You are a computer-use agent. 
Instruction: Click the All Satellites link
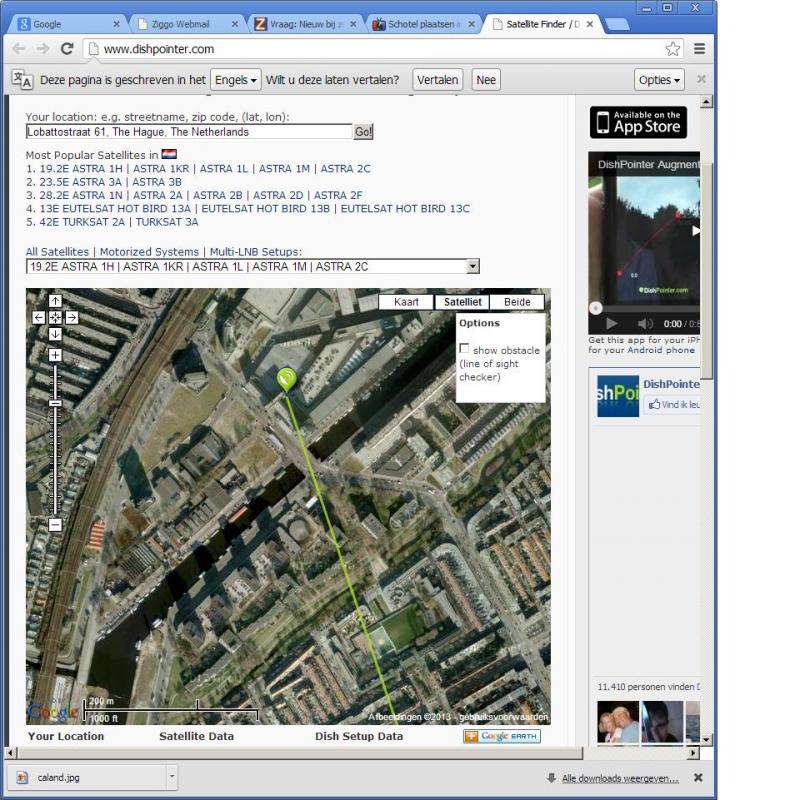pos(57,252)
